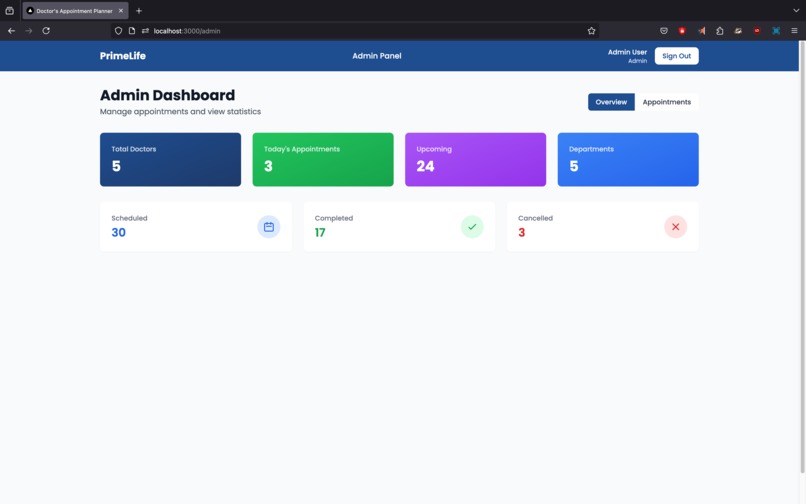Click the red shield extension icon

click(x=682, y=31)
